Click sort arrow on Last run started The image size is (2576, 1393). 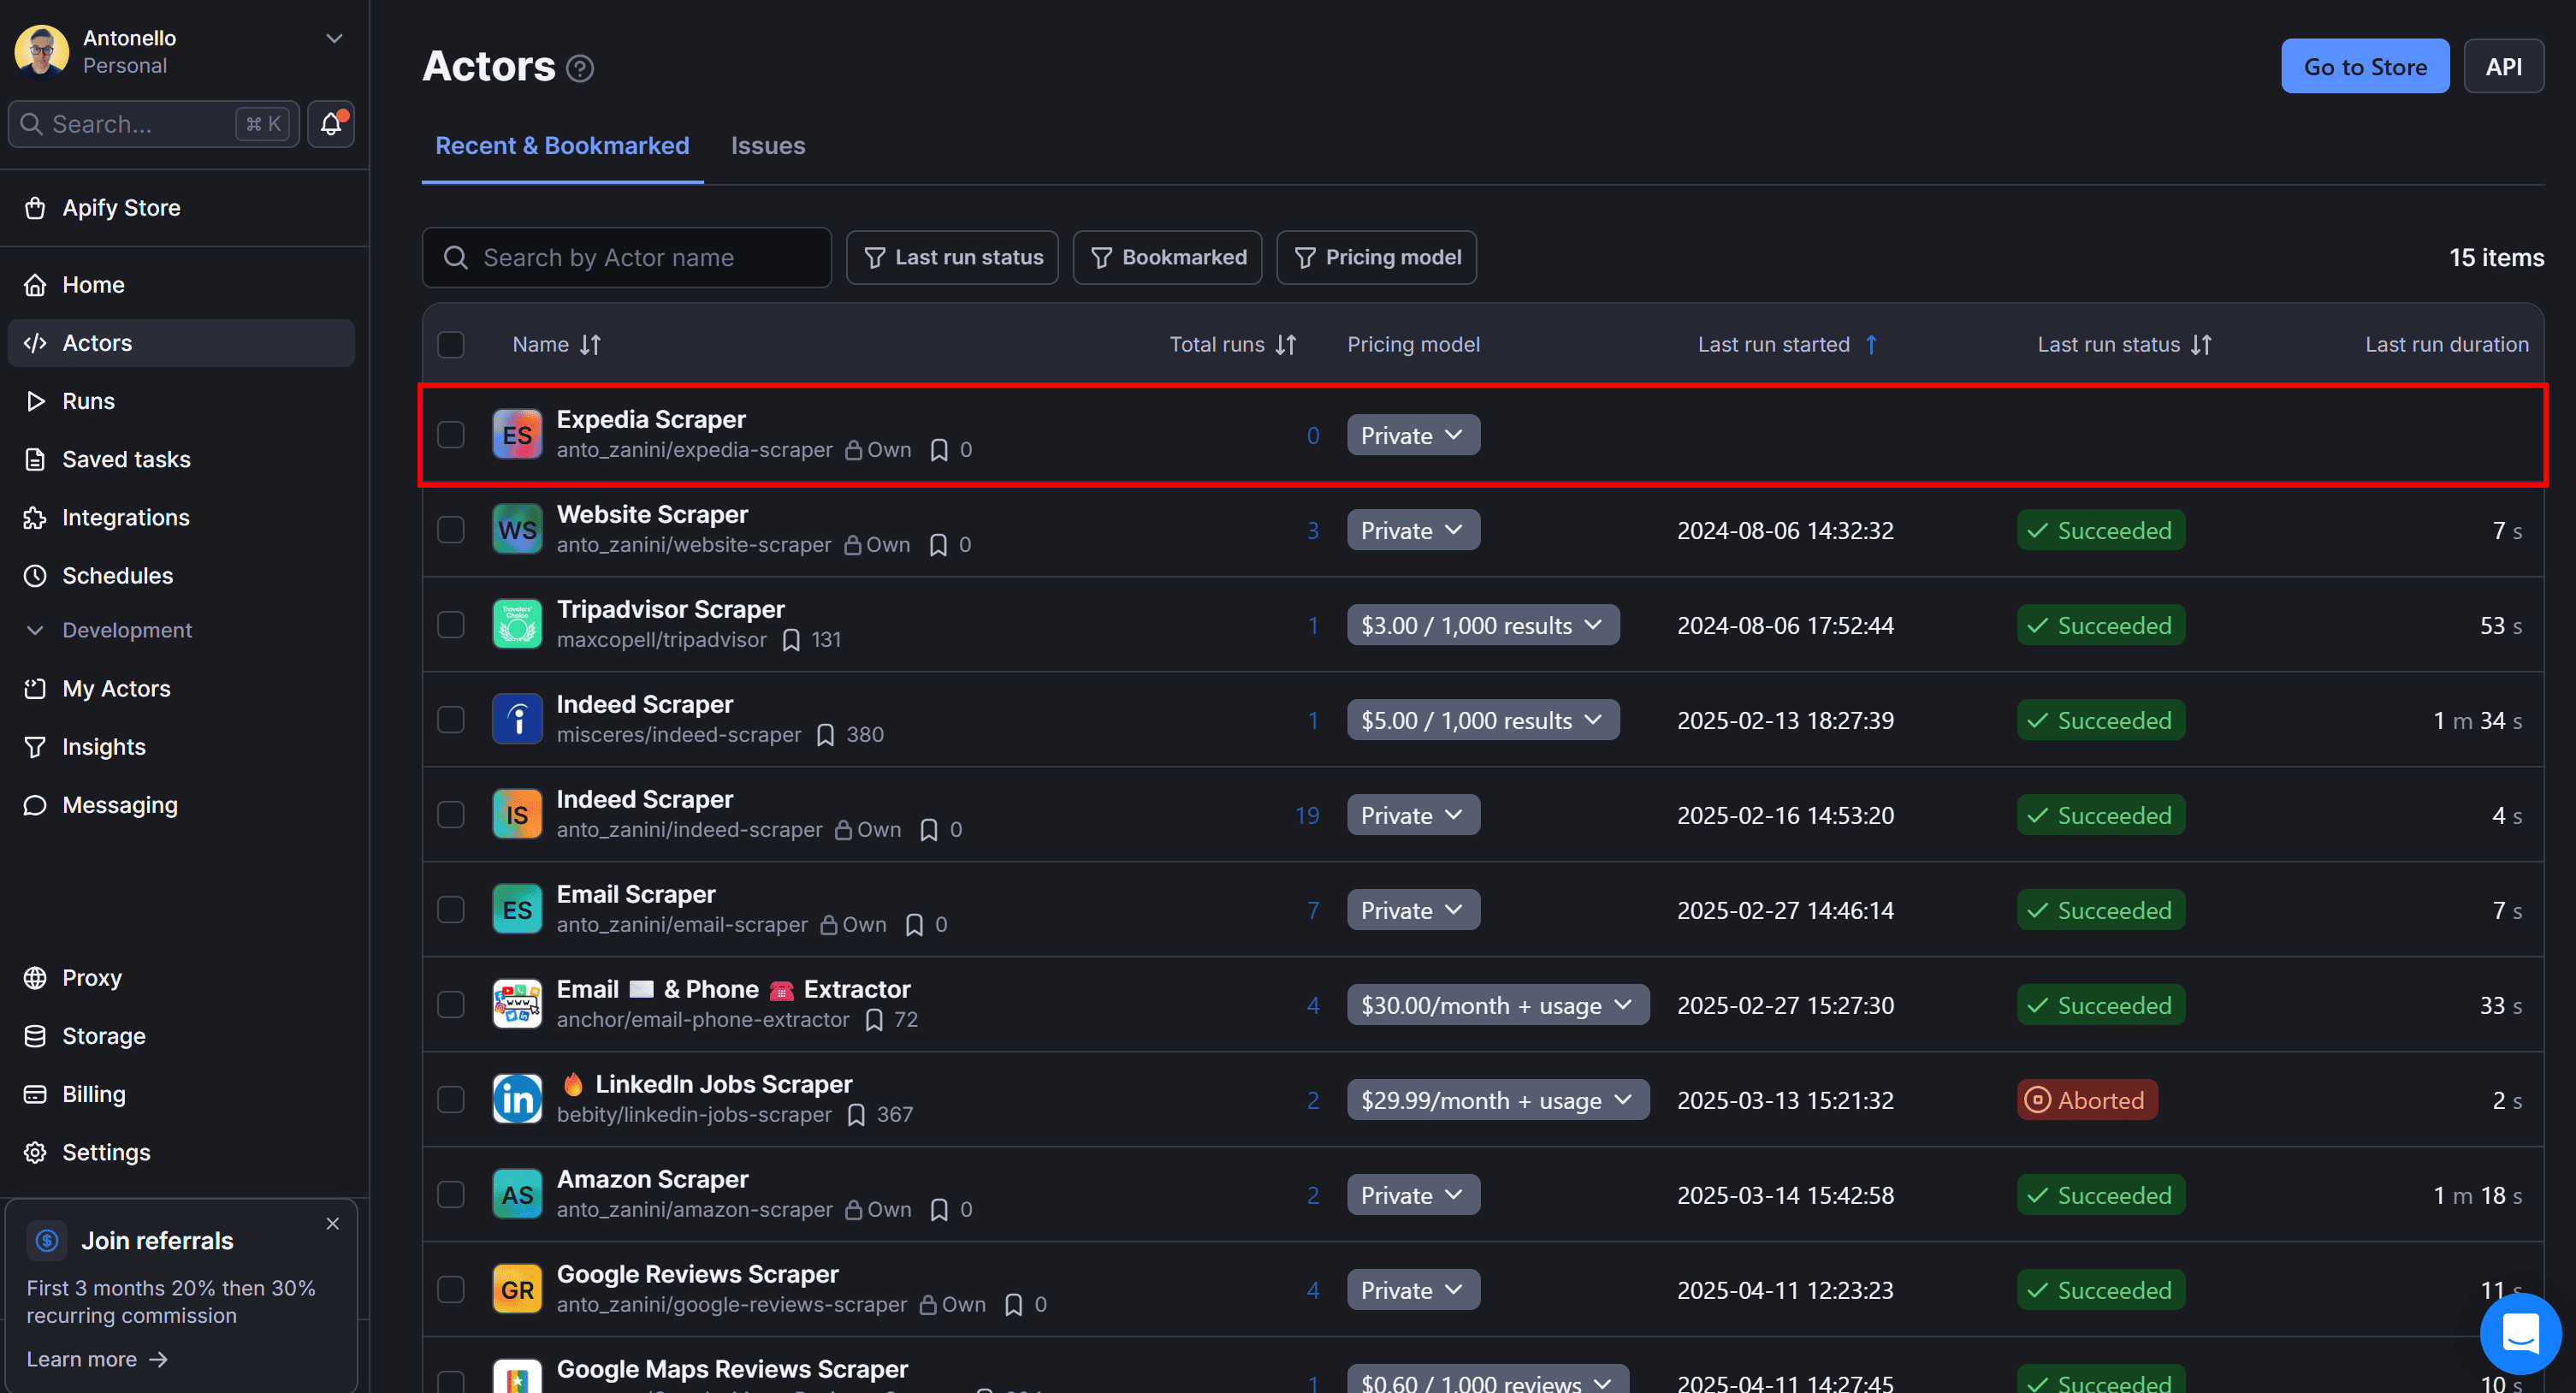tap(1871, 345)
